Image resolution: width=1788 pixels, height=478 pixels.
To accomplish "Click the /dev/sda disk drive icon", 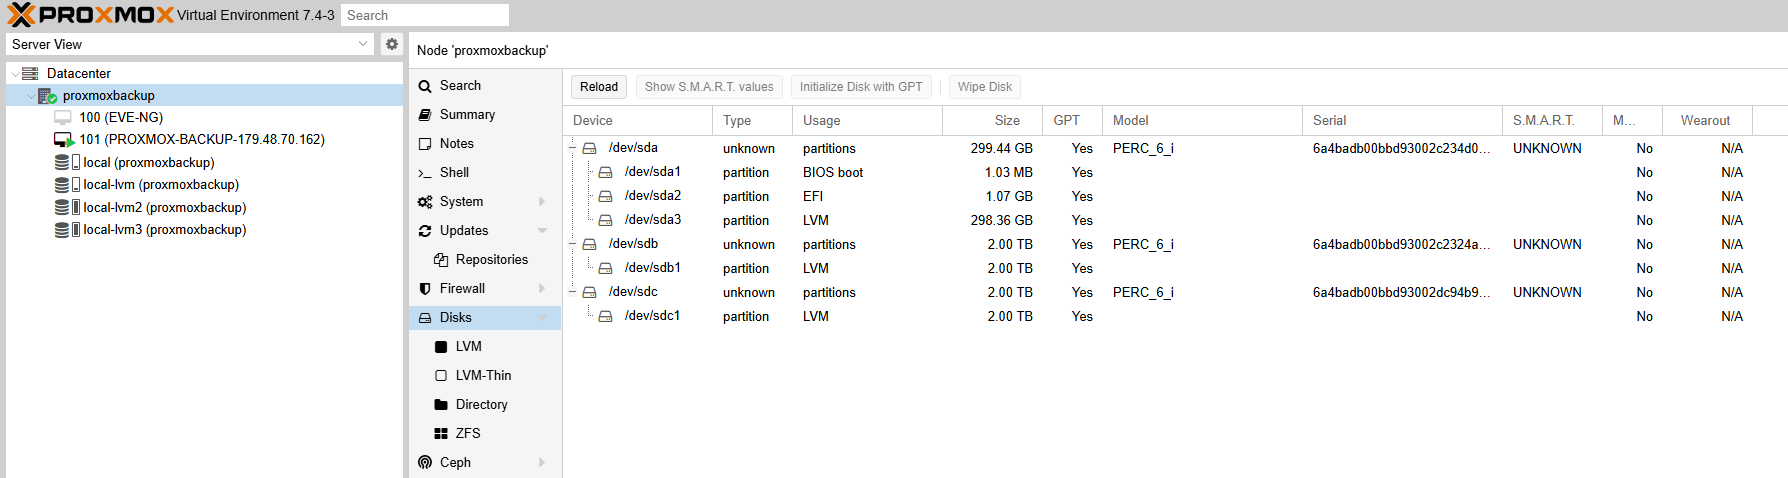I will 590,148.
